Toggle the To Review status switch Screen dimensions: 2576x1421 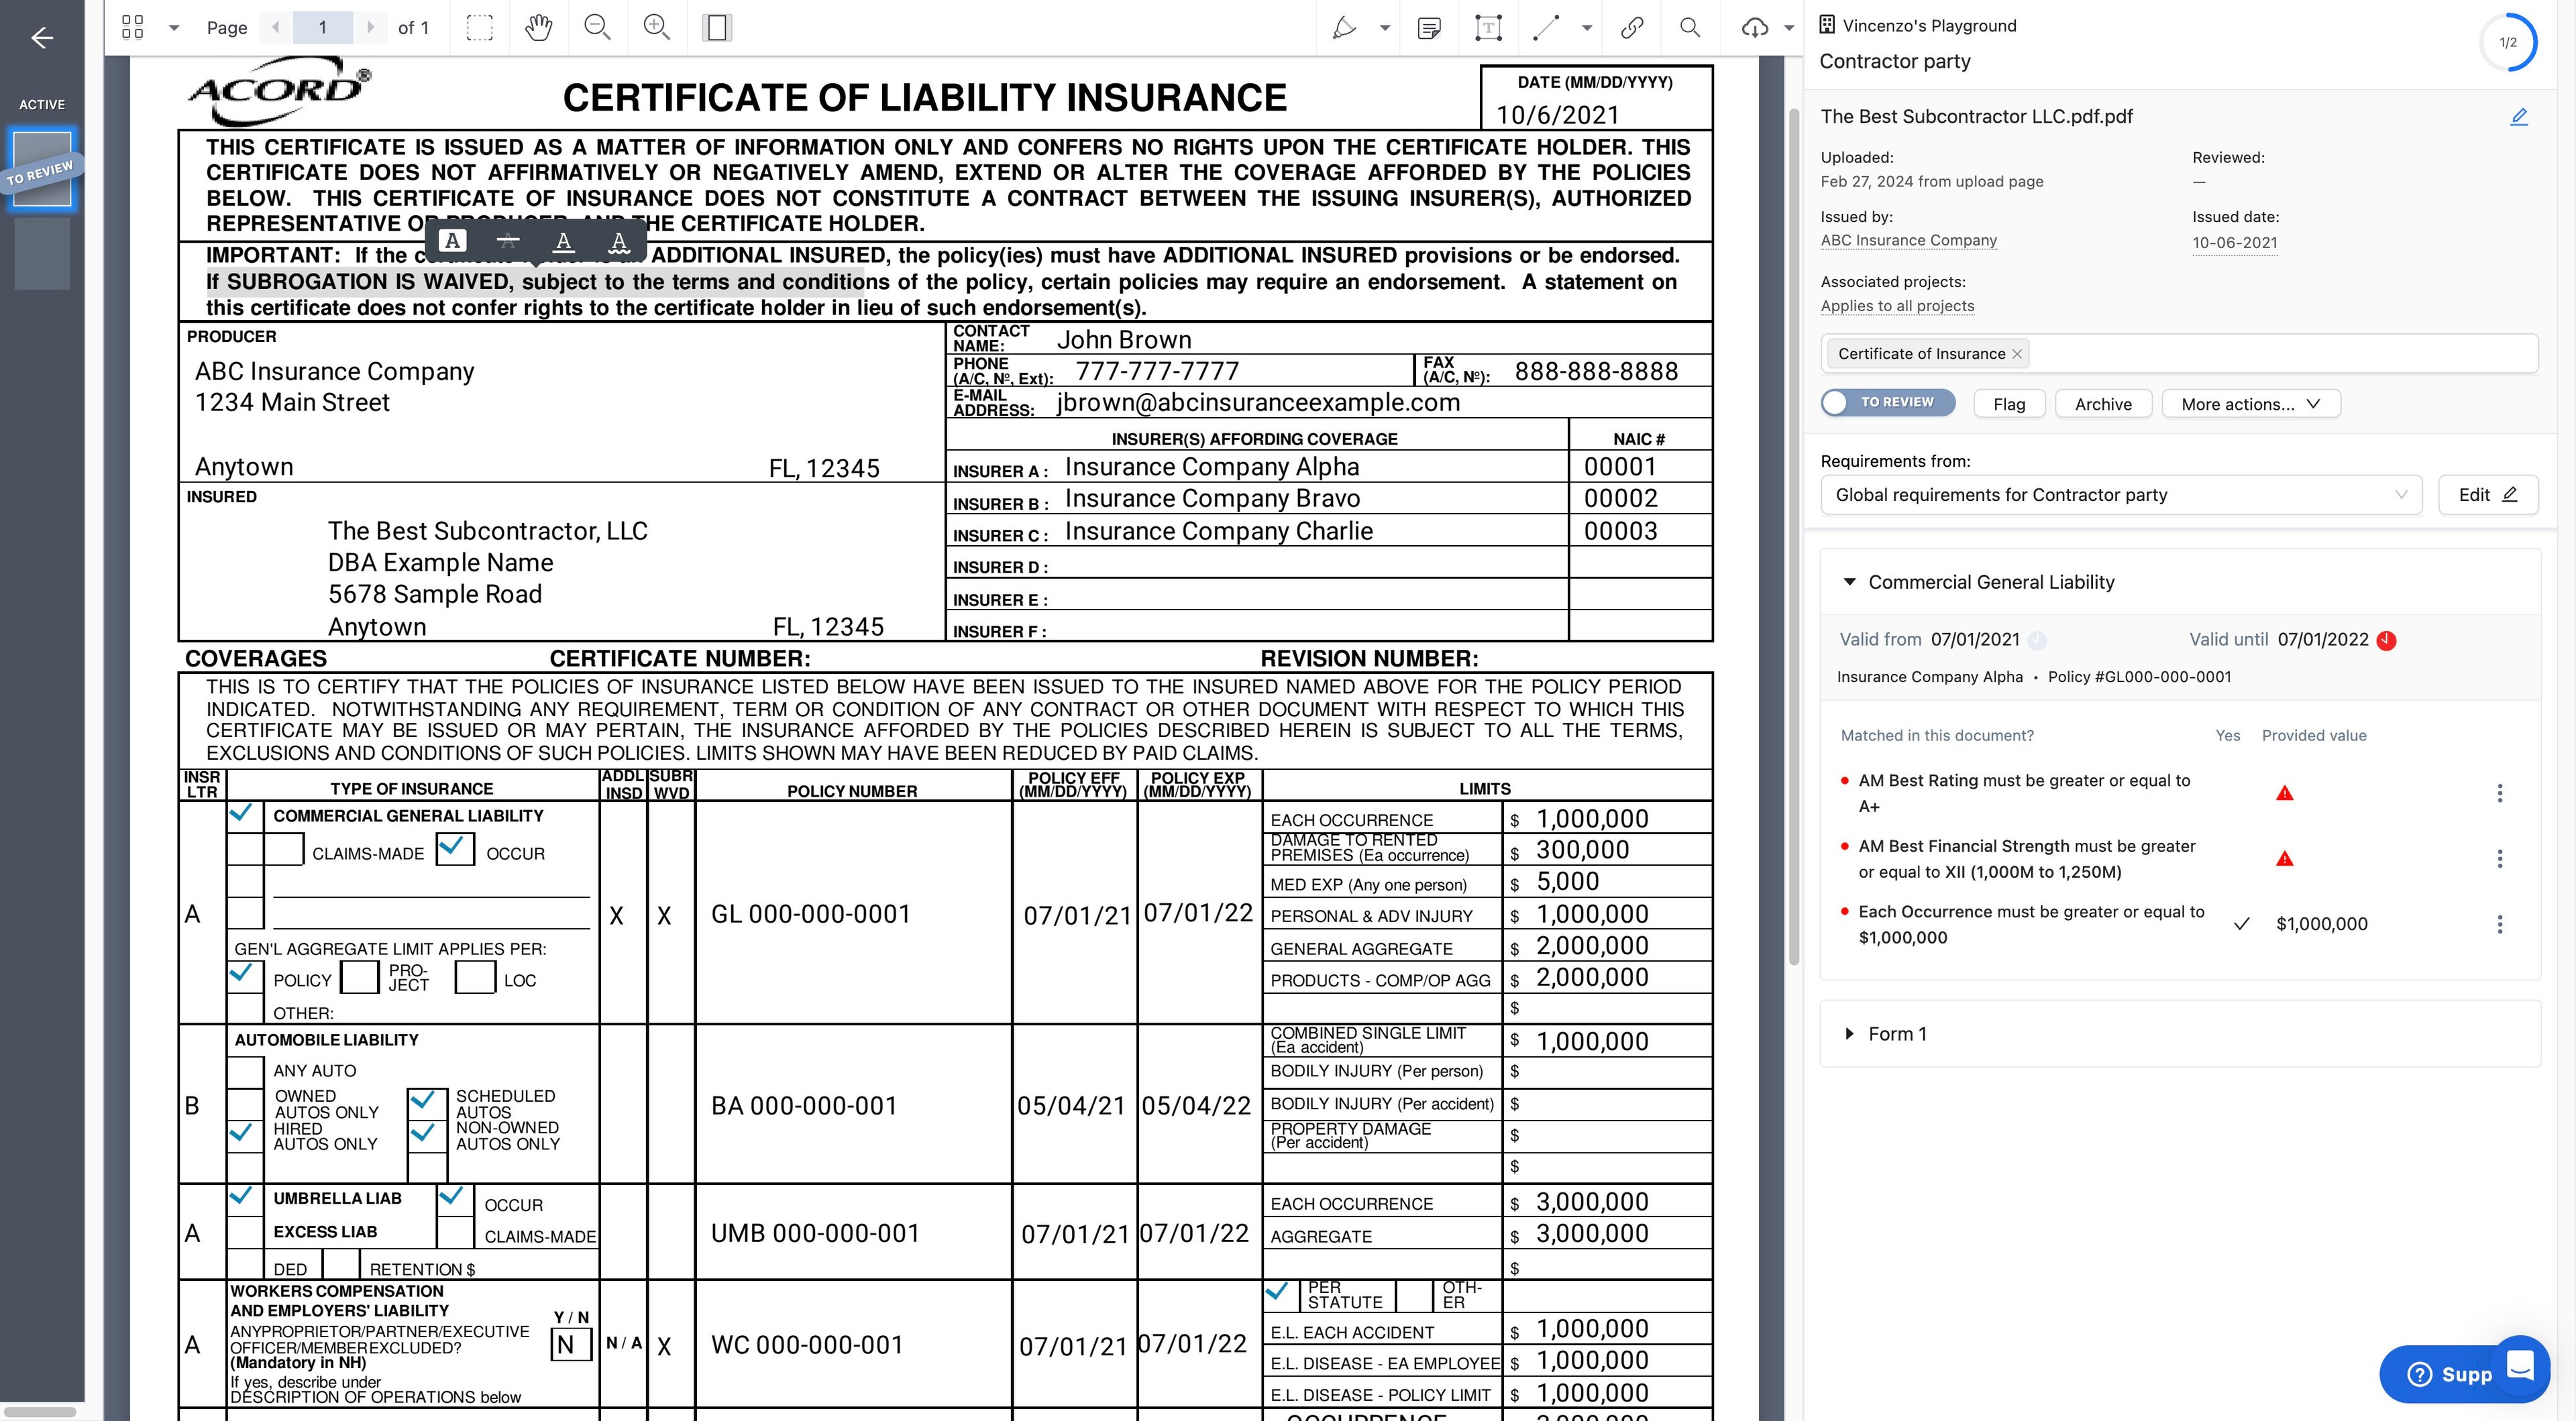1886,402
